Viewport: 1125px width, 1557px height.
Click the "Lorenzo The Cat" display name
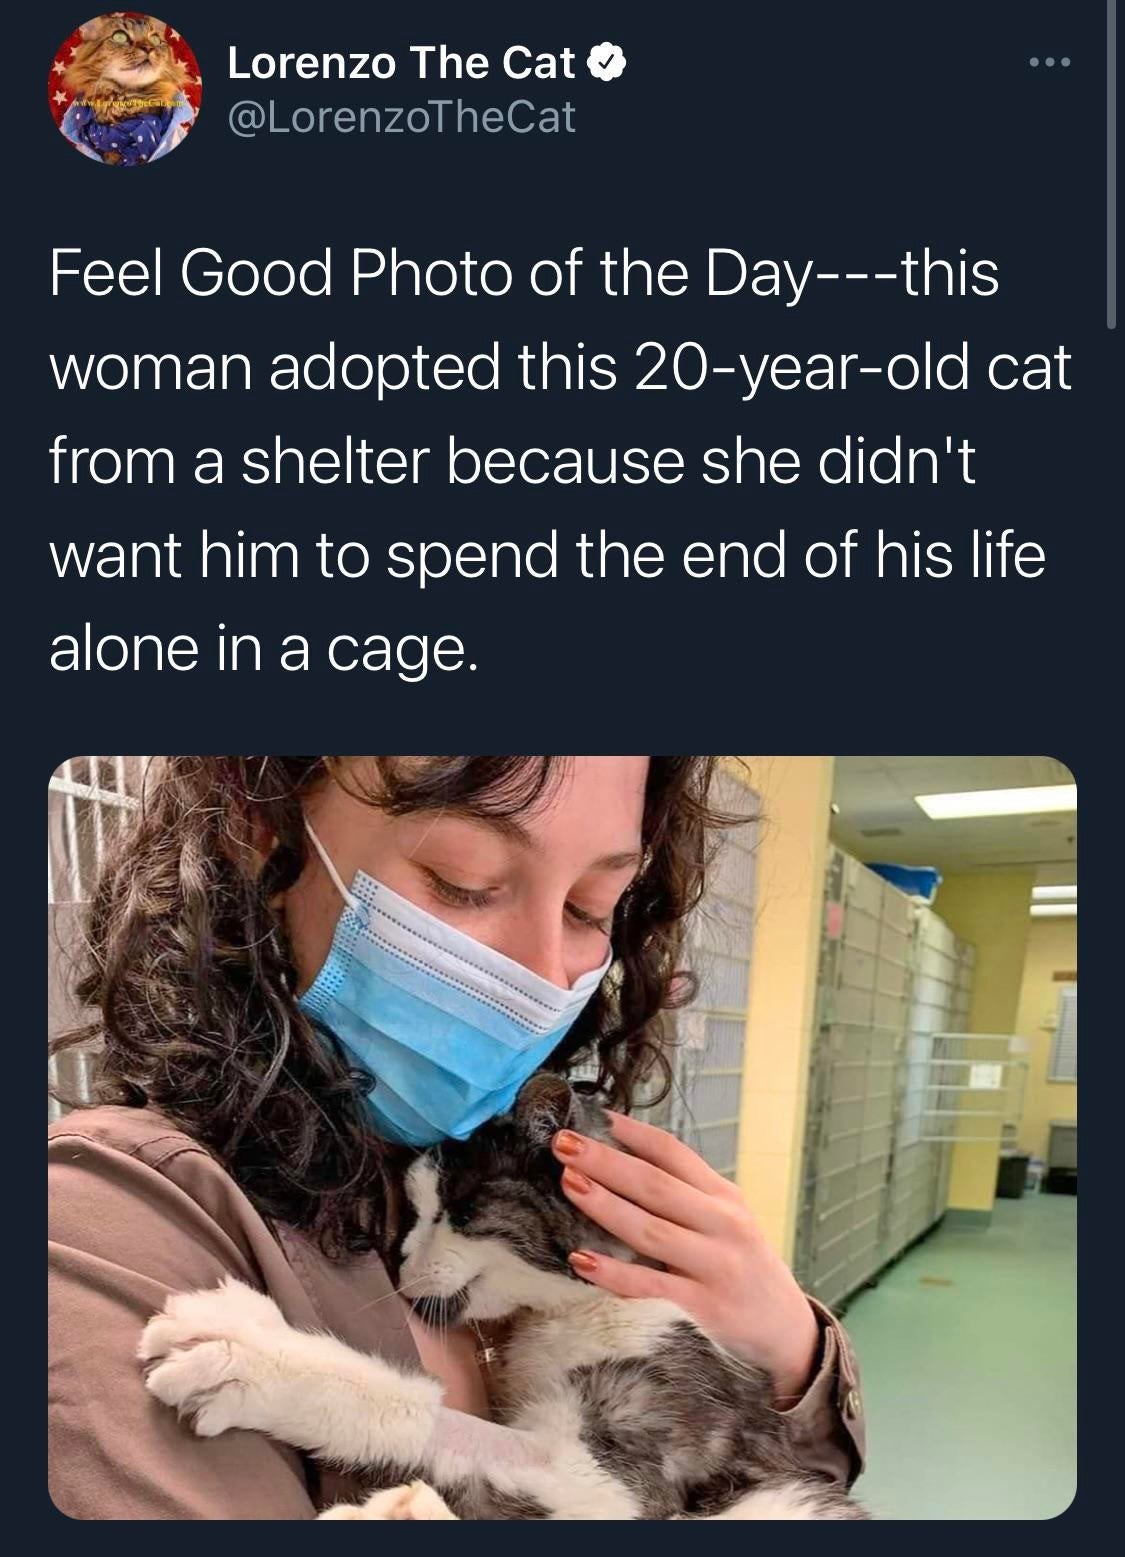(x=401, y=63)
